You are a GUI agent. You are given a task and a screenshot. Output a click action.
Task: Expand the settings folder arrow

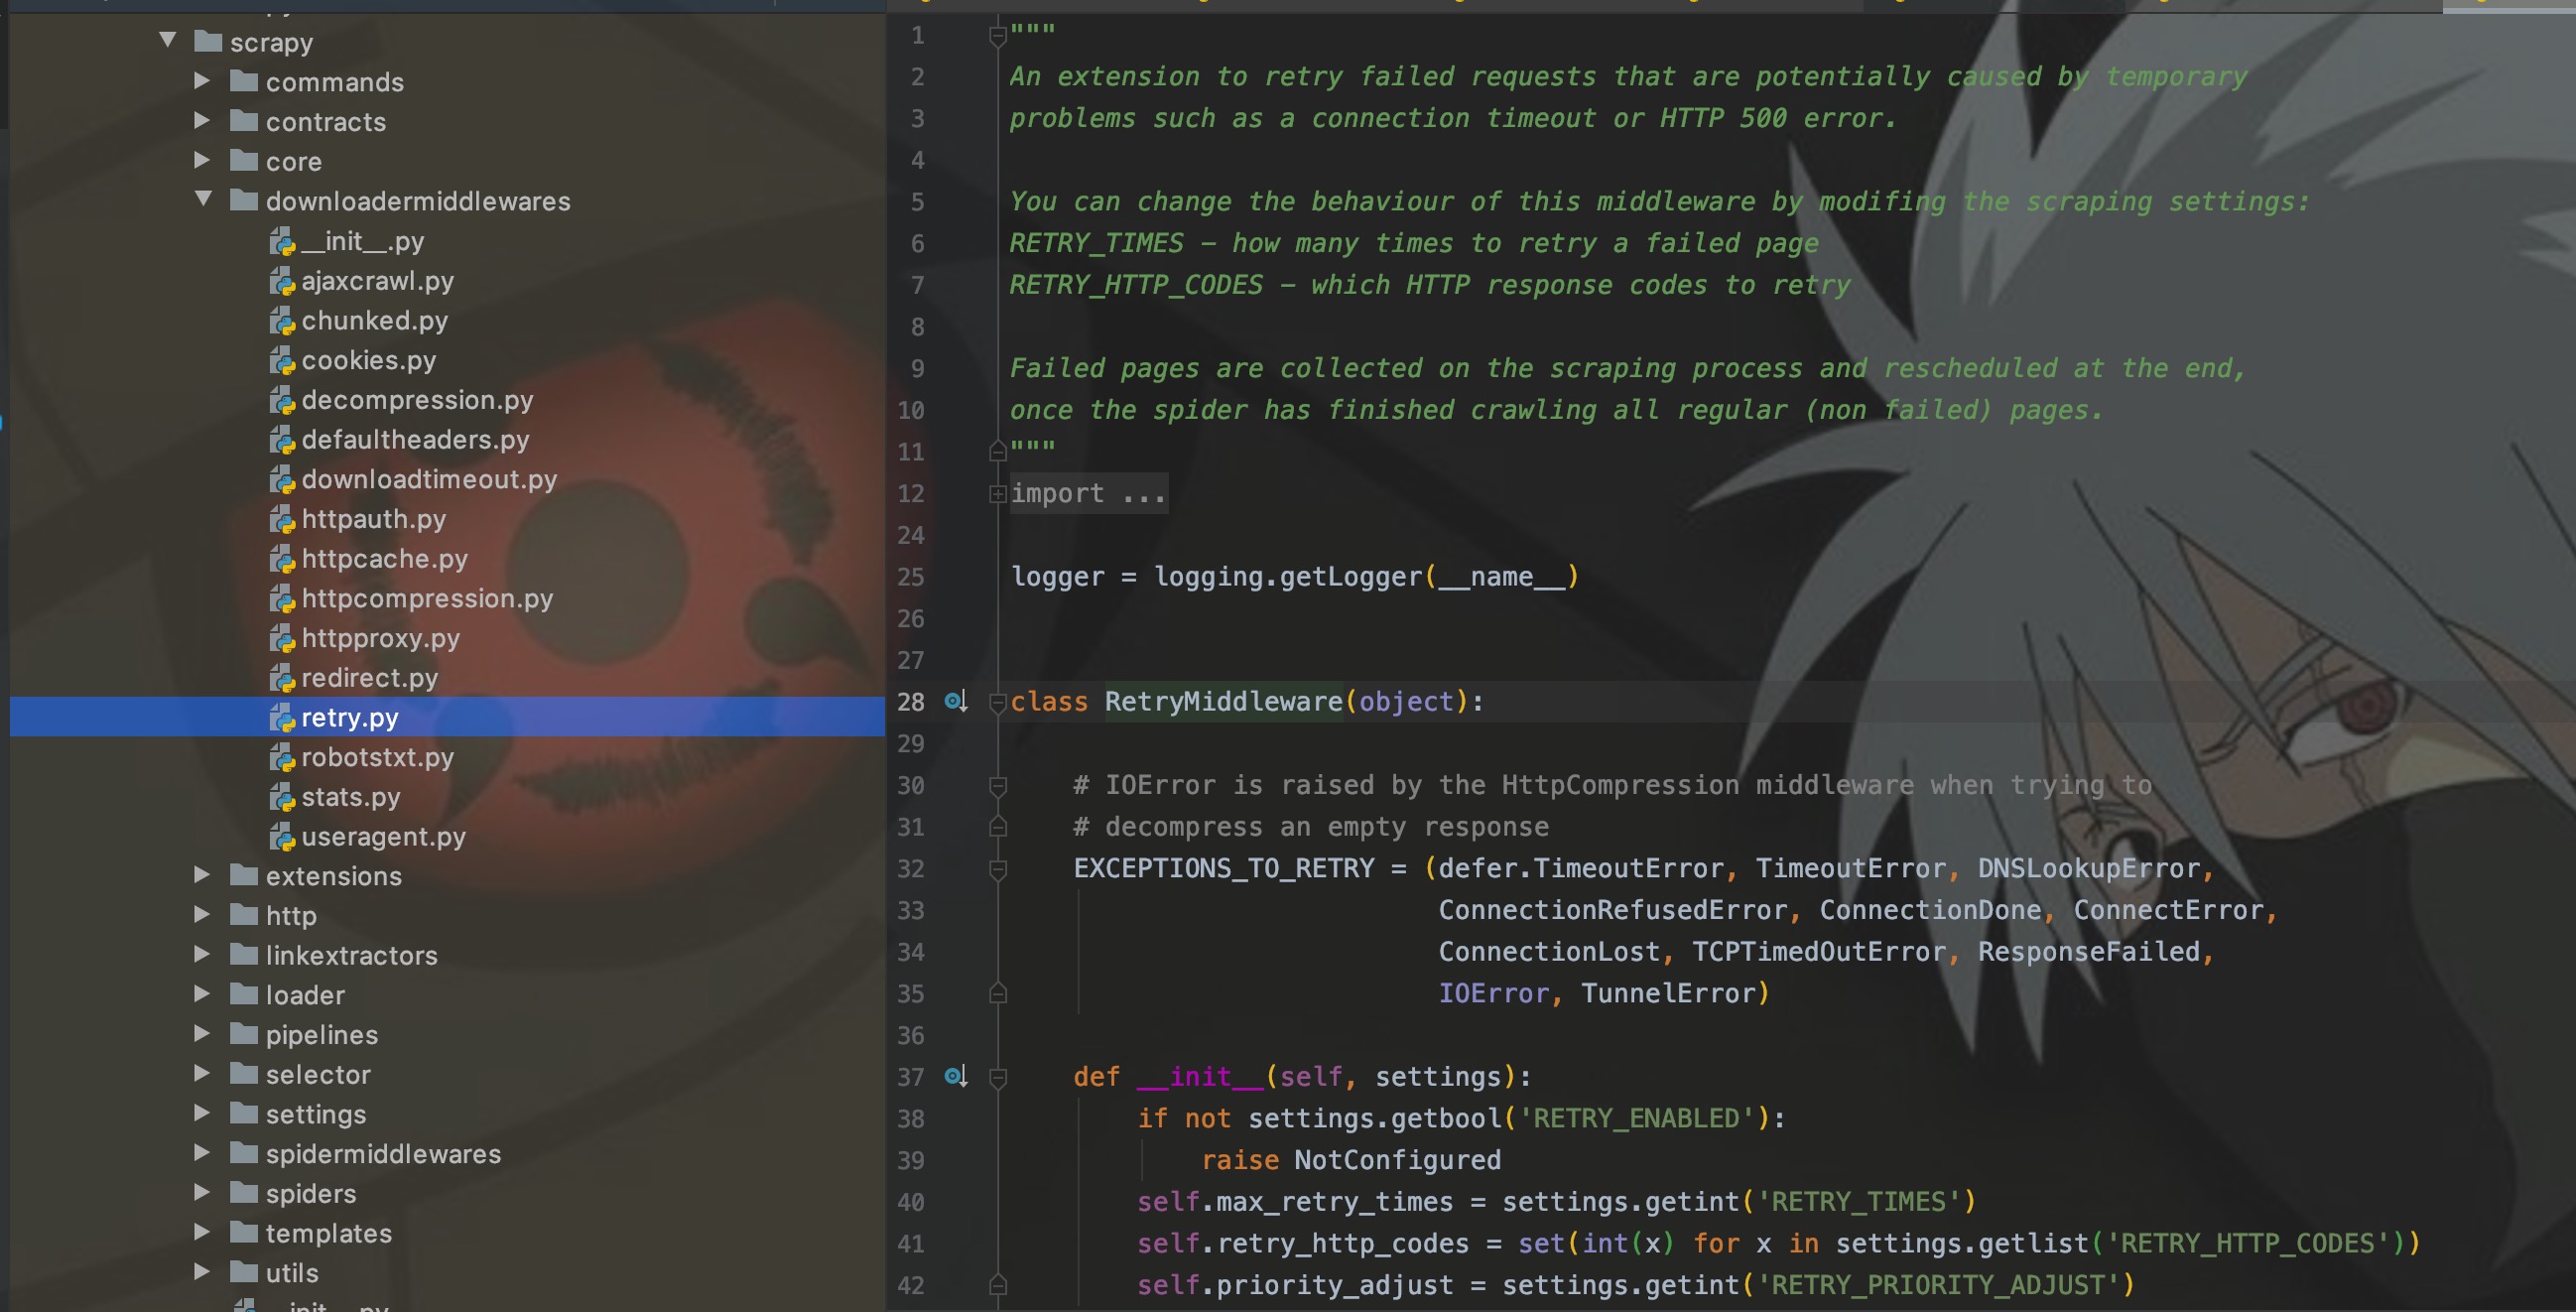[202, 1113]
